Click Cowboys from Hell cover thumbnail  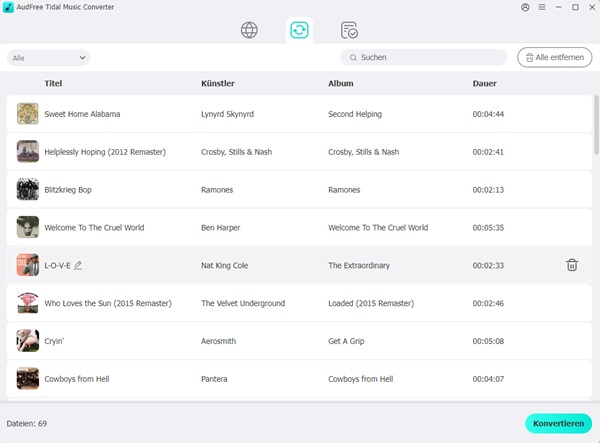pos(28,379)
